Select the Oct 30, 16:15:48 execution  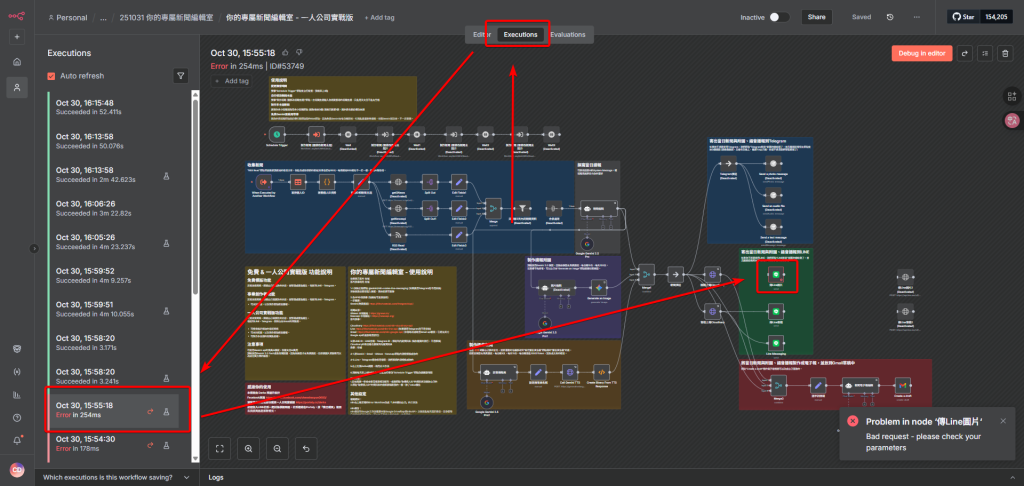point(110,107)
